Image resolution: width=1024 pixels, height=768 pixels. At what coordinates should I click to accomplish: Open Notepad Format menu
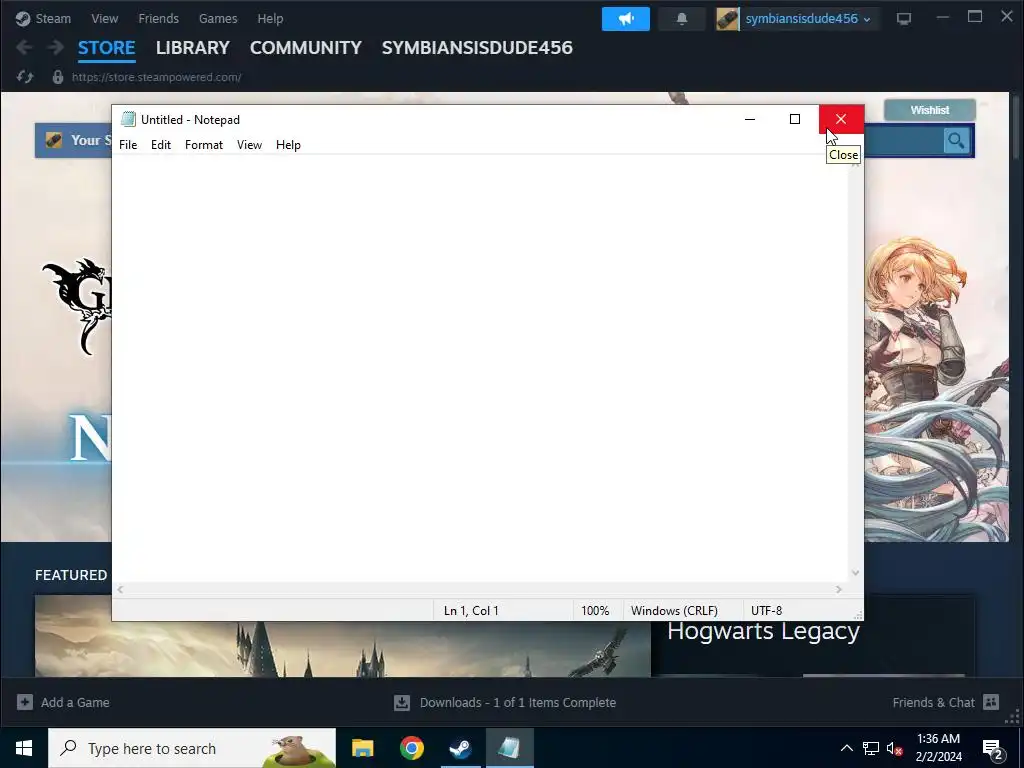coord(204,145)
